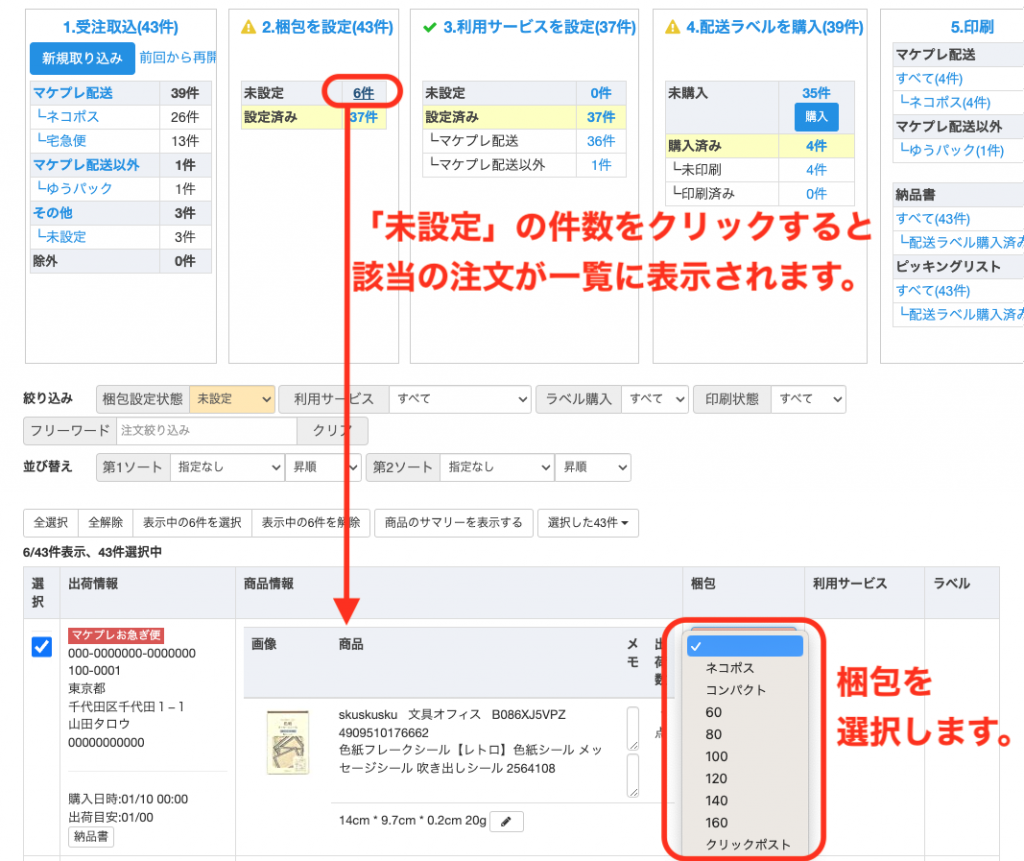This screenshot has width=1024, height=861.
Task: Open すべて(43件) under 納品書
Action: pos(933,218)
